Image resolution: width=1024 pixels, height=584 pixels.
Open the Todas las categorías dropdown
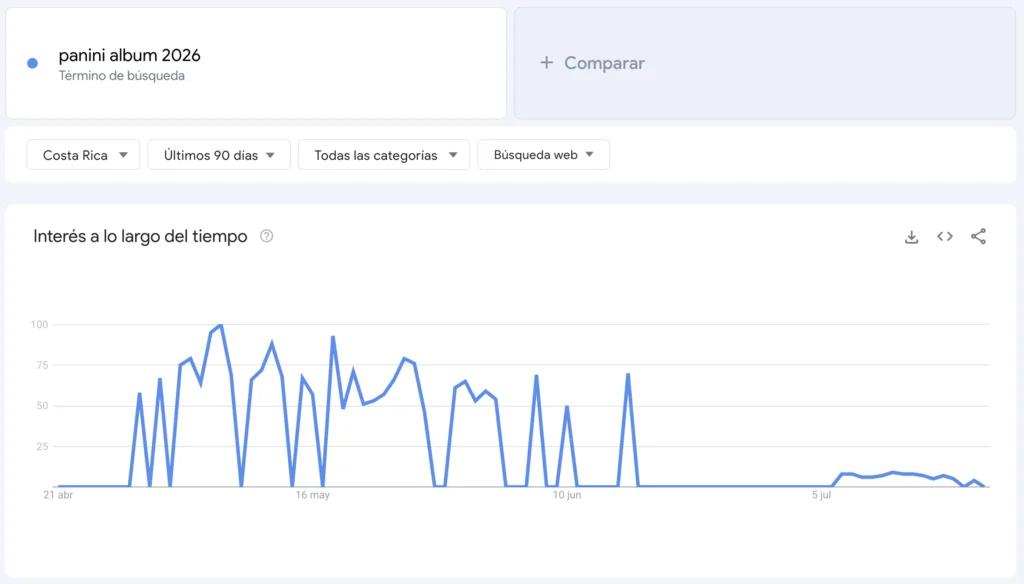[x=384, y=155]
